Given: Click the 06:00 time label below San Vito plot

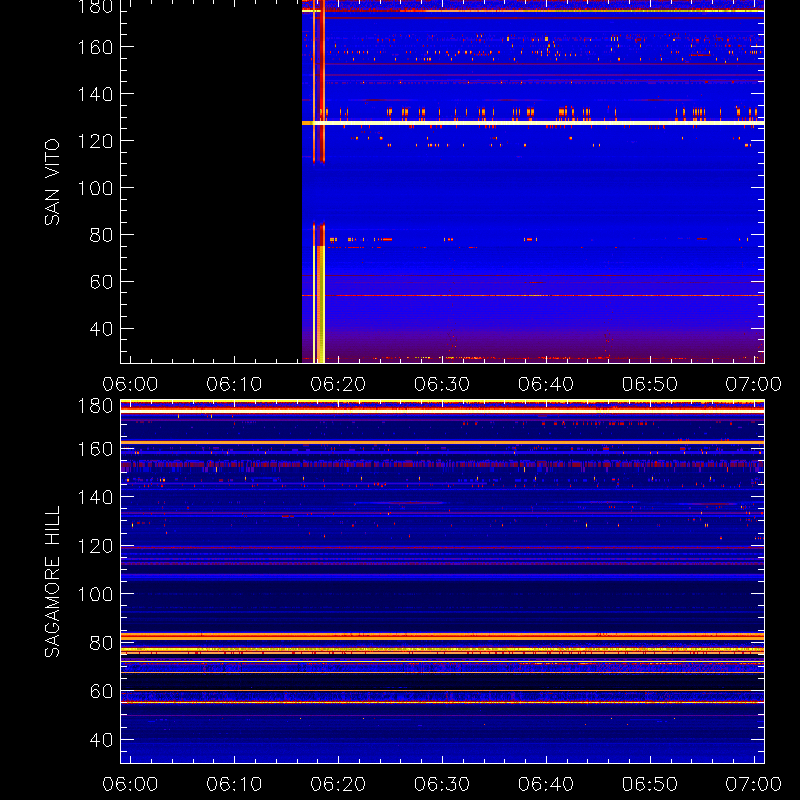Looking at the screenshot, I should point(130,384).
